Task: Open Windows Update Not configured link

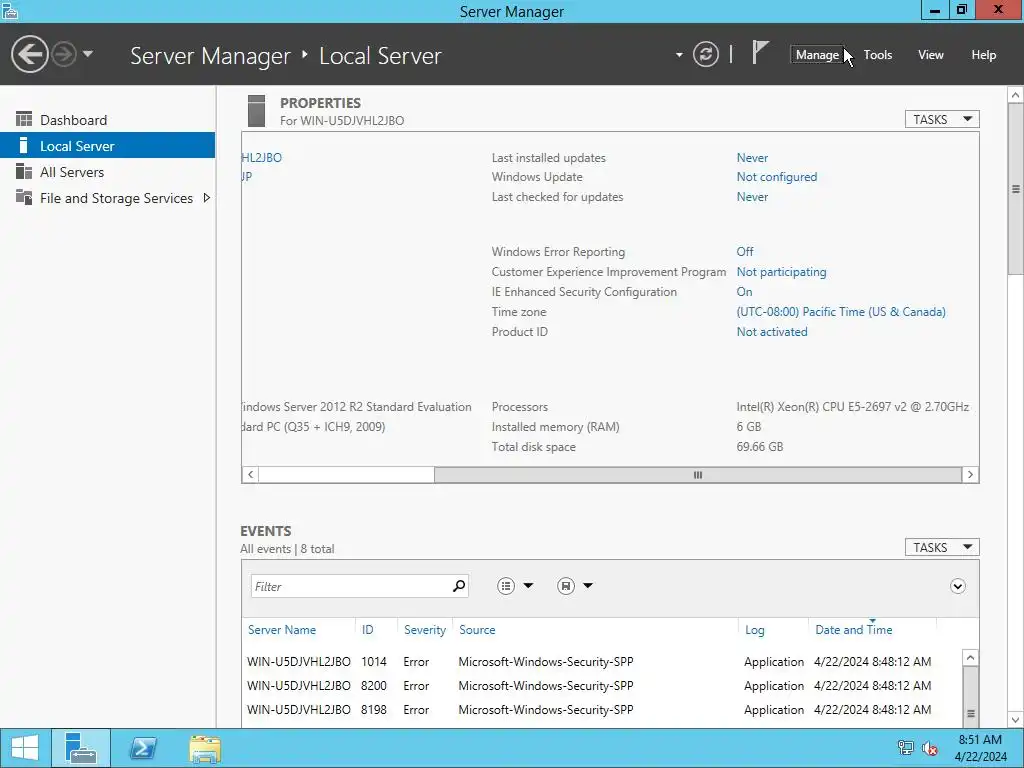Action: point(776,177)
